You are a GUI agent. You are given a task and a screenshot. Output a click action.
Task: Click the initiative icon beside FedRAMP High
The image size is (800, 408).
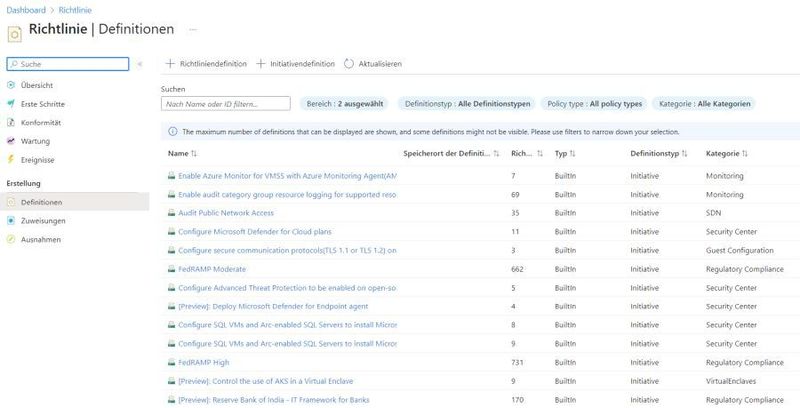[171, 362]
